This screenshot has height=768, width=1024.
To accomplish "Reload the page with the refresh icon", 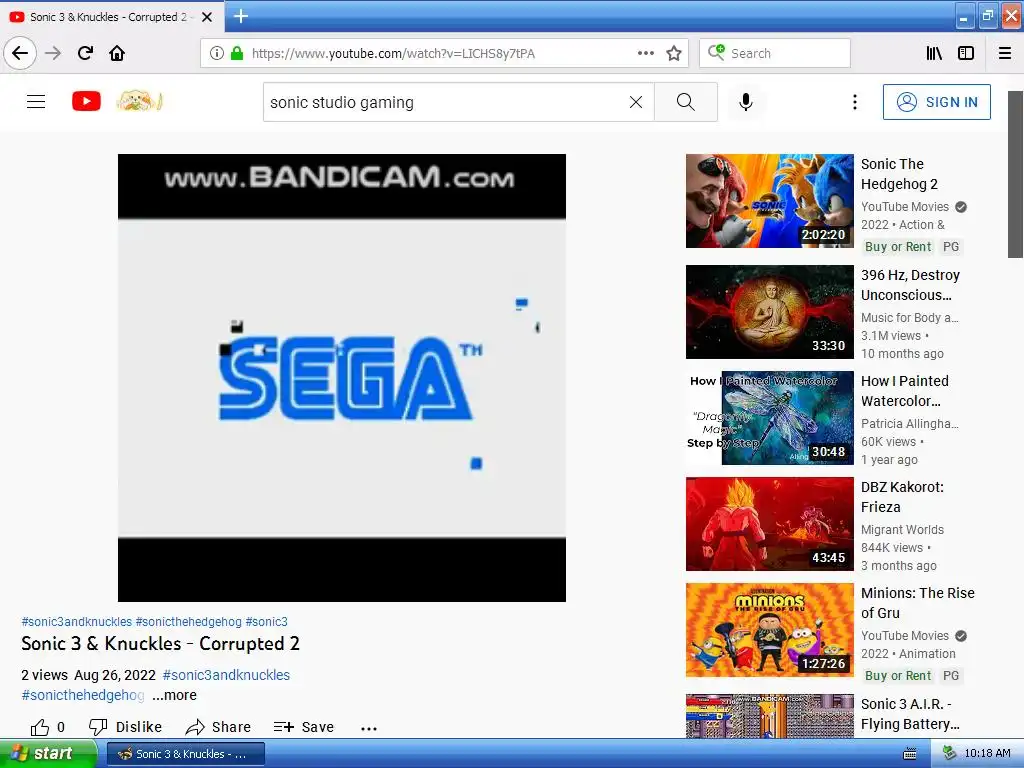I will pyautogui.click(x=85, y=53).
